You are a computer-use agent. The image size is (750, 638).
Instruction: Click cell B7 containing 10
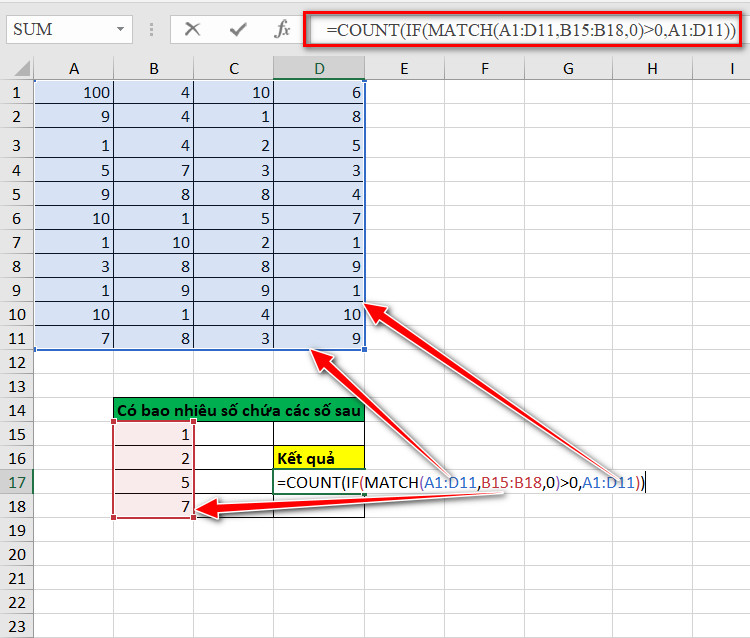[154, 242]
